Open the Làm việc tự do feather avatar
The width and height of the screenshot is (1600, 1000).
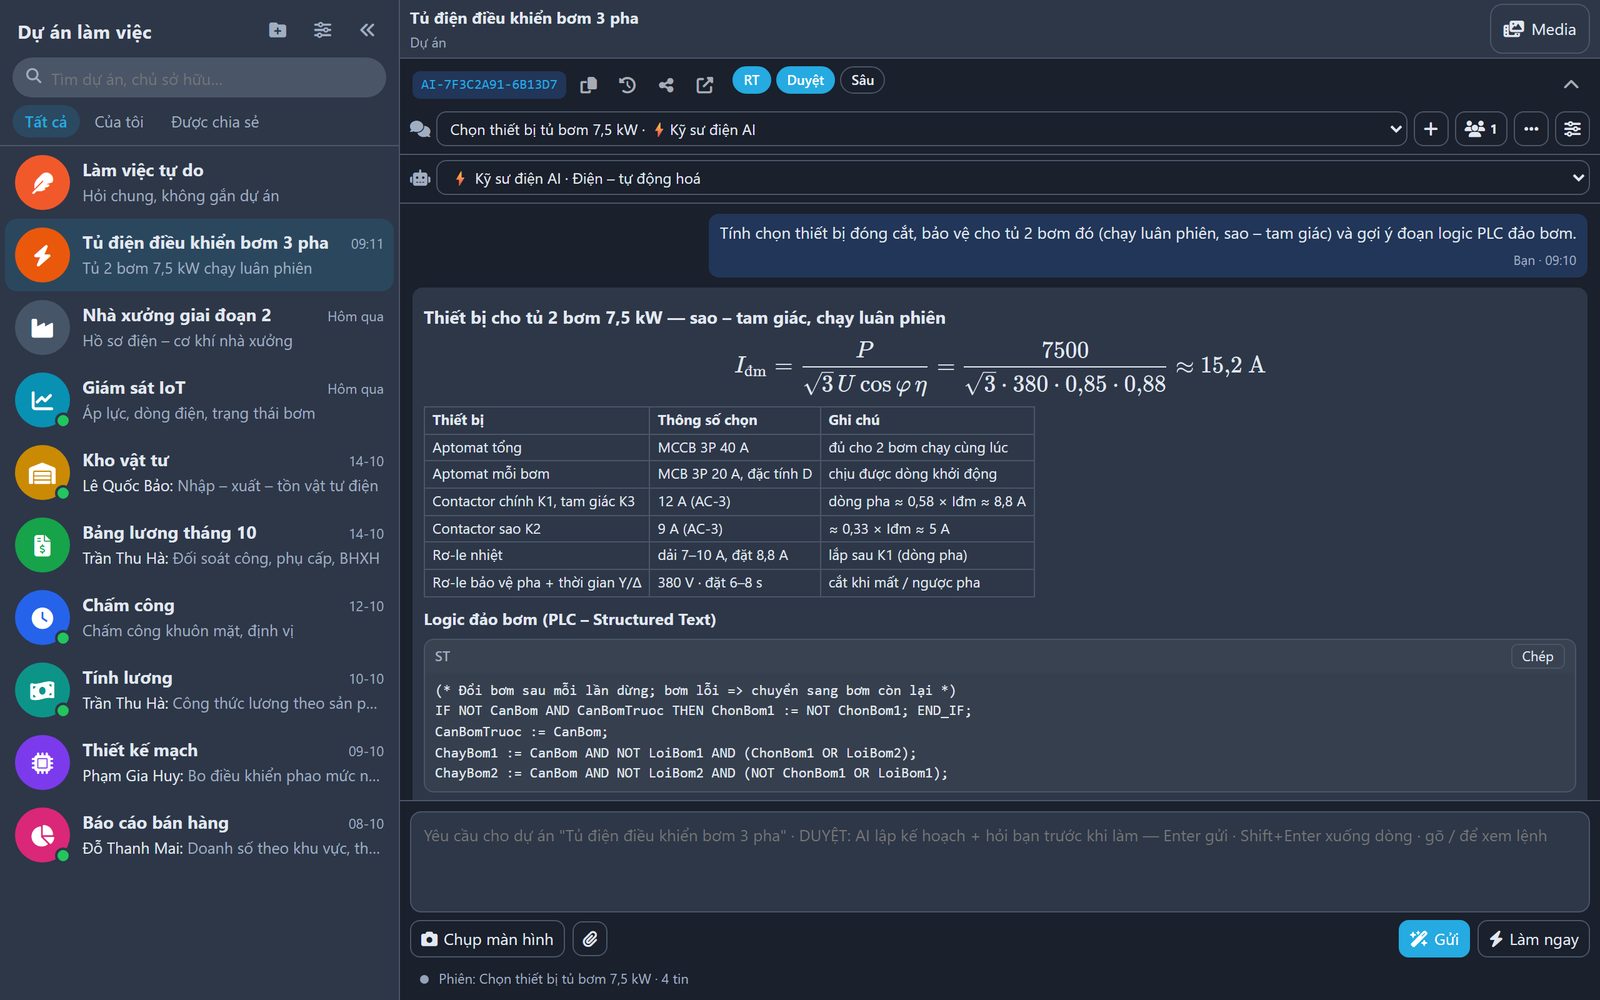[x=42, y=183]
